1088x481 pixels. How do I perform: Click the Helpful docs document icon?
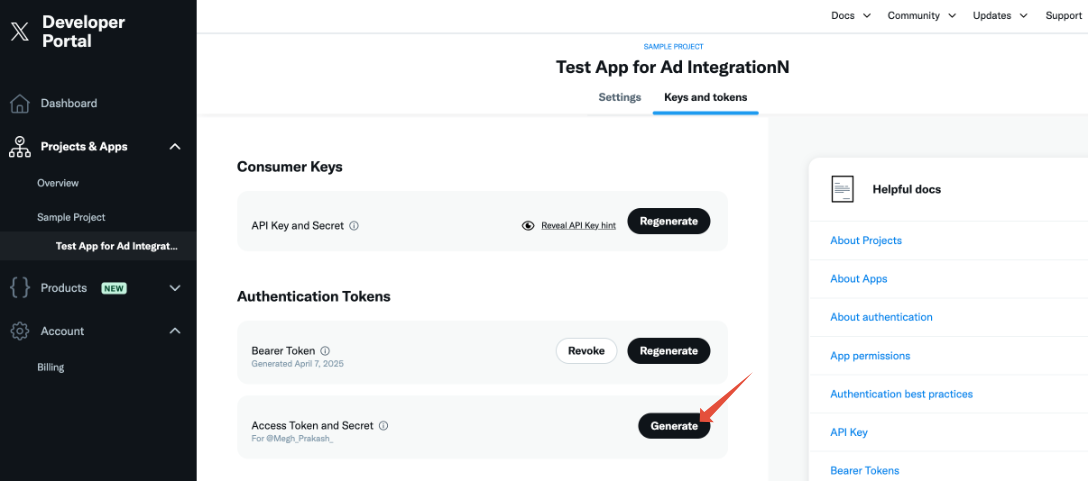[842, 189]
